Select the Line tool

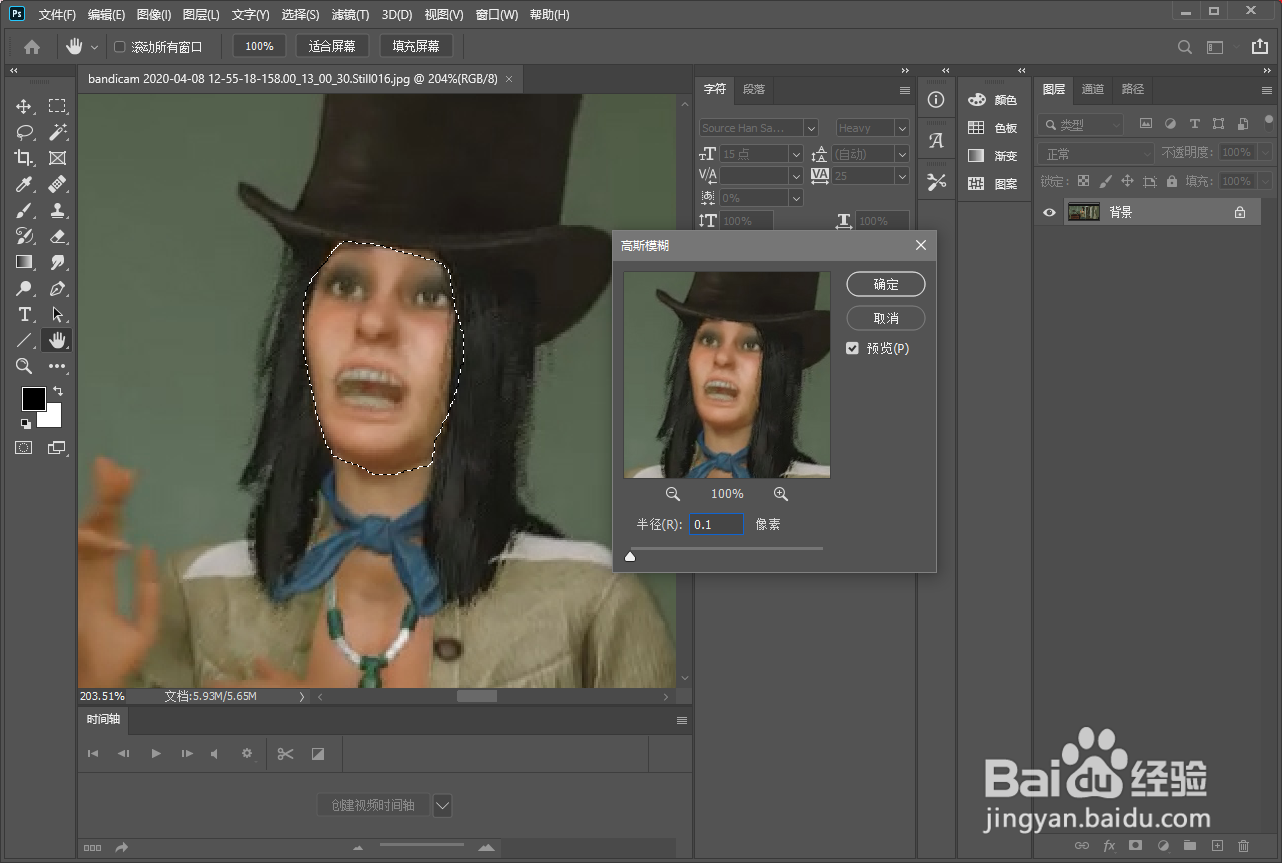[x=24, y=340]
